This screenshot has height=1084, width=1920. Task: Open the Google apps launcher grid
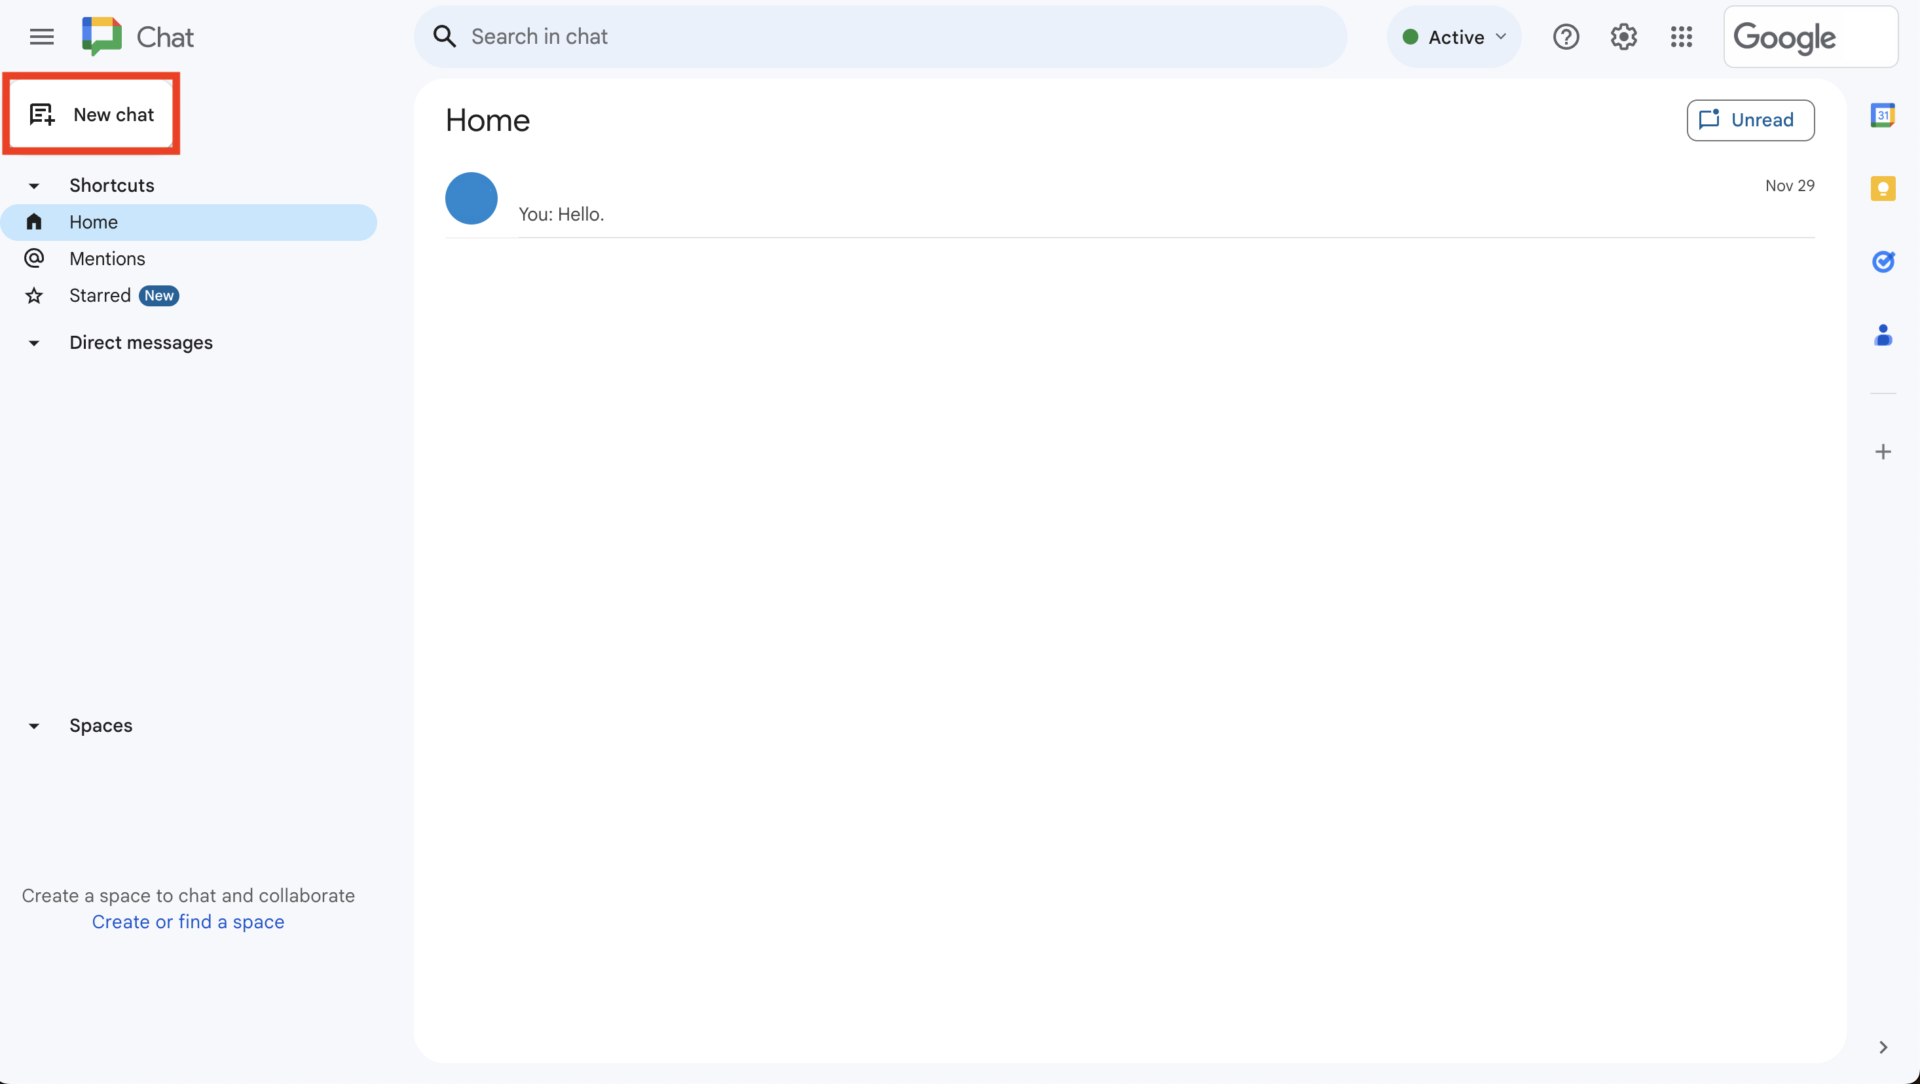click(x=1682, y=36)
